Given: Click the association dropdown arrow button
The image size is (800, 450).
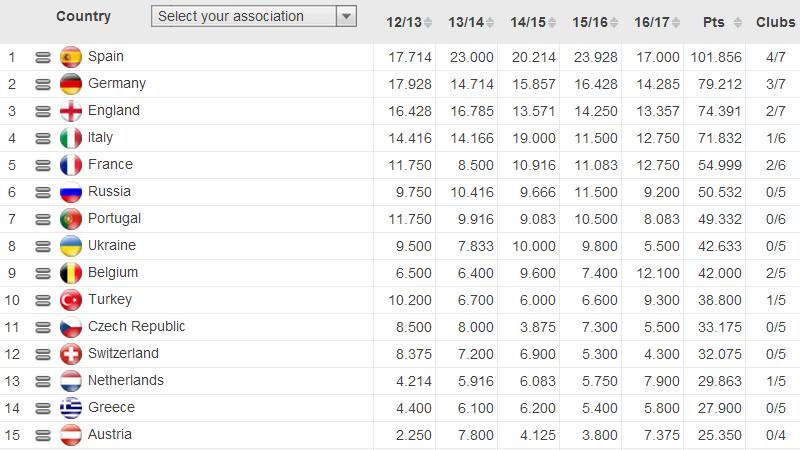Looking at the screenshot, I should coord(346,16).
